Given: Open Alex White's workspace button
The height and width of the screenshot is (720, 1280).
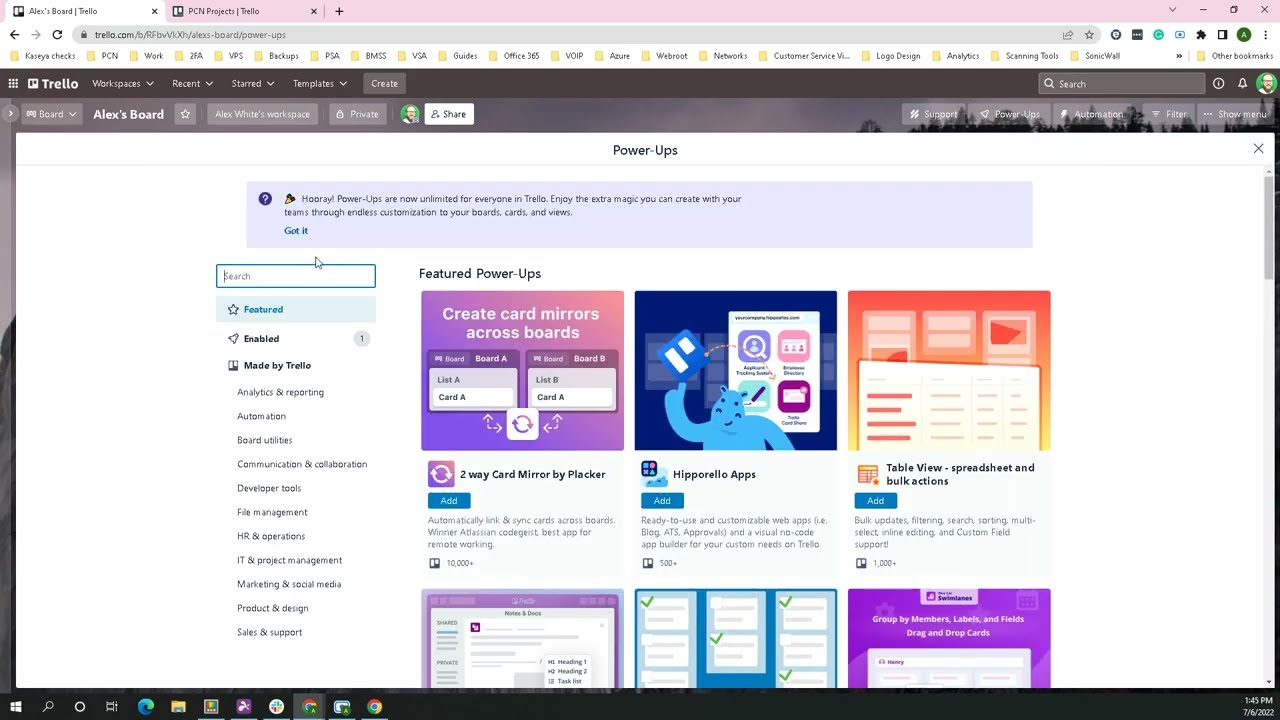Looking at the screenshot, I should (262, 114).
